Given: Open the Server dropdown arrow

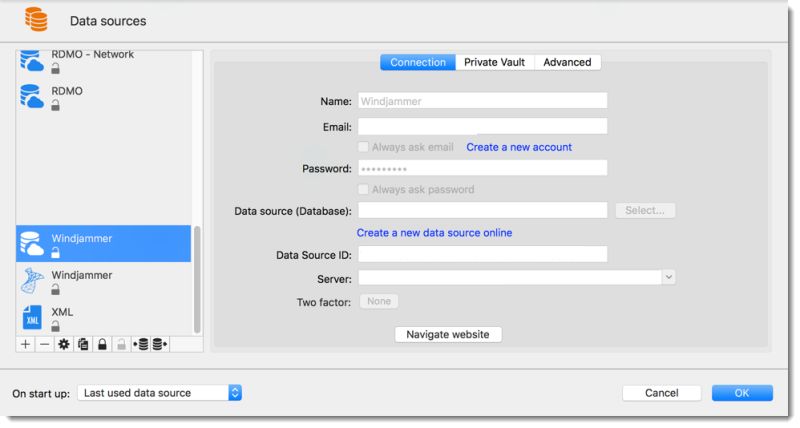Looking at the screenshot, I should pos(668,277).
